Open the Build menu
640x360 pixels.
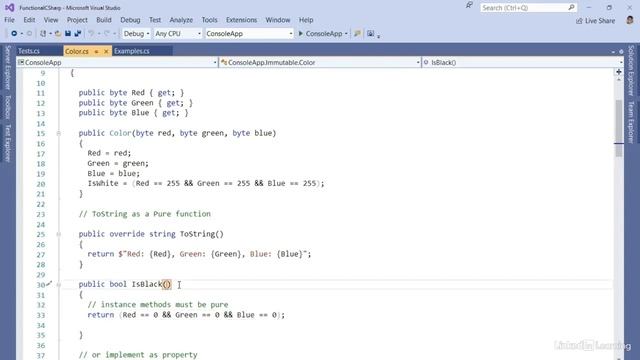(104, 20)
